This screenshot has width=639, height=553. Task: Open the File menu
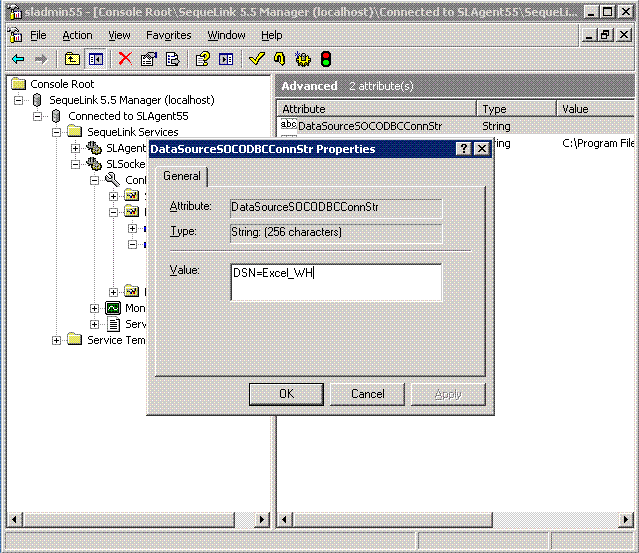click(x=38, y=35)
